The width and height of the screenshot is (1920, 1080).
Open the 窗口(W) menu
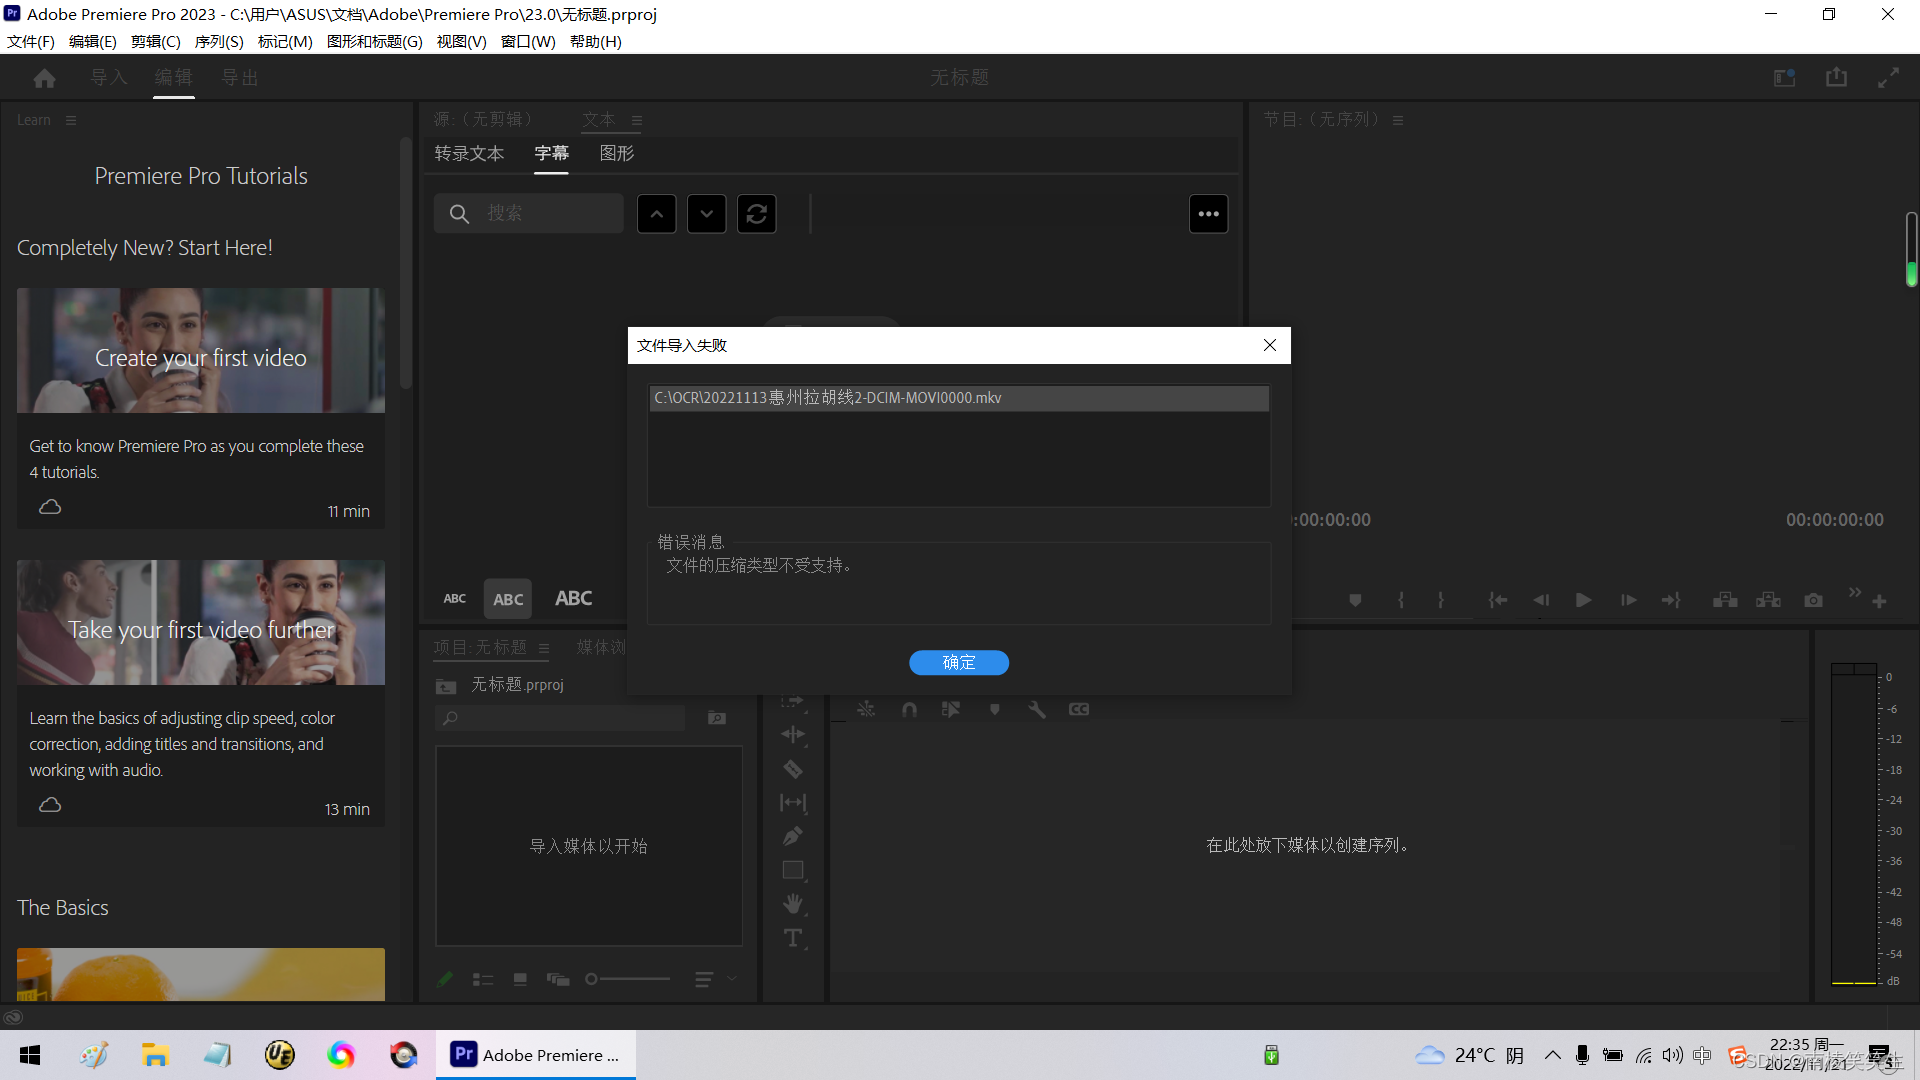click(x=528, y=41)
